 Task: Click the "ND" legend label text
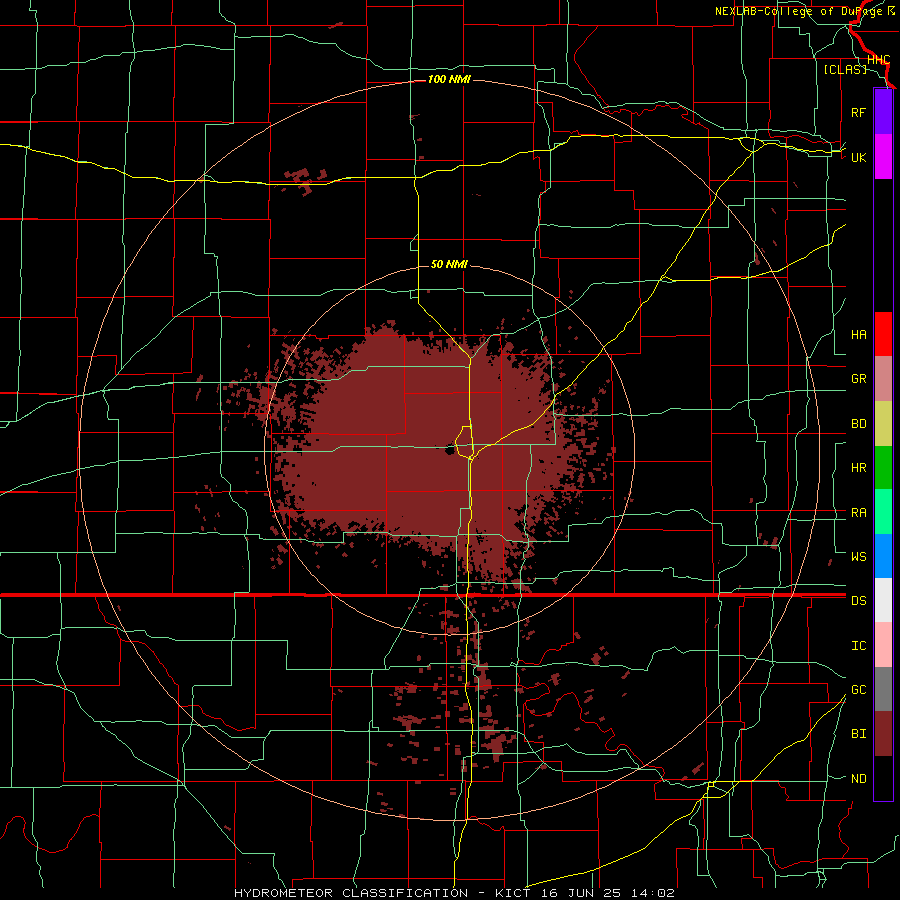tap(858, 779)
